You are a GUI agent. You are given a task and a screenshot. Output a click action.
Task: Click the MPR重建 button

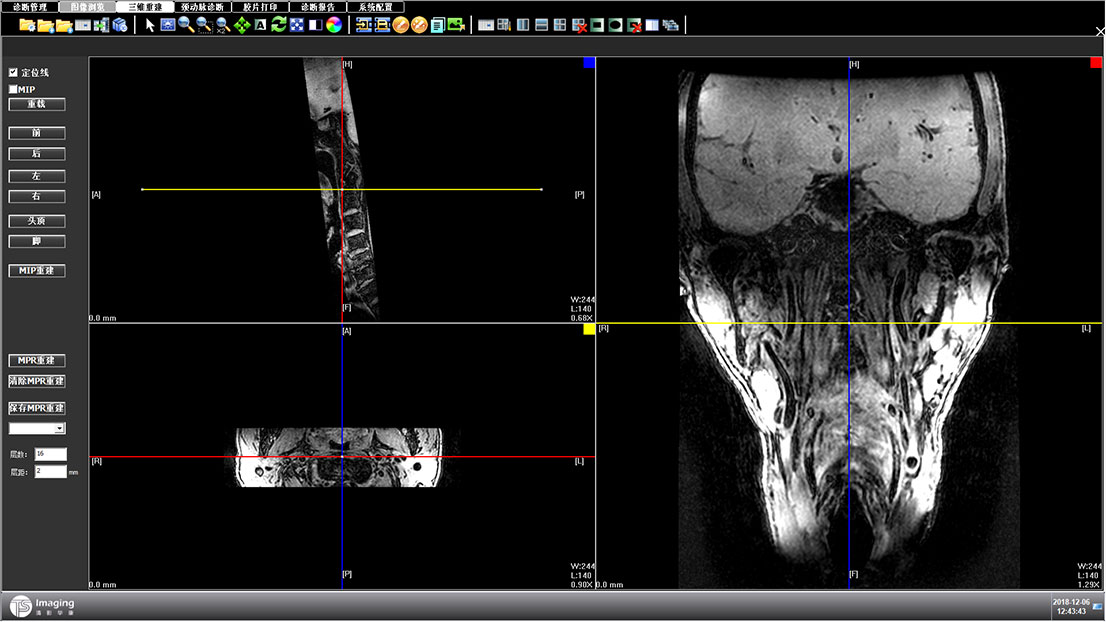coord(37,360)
